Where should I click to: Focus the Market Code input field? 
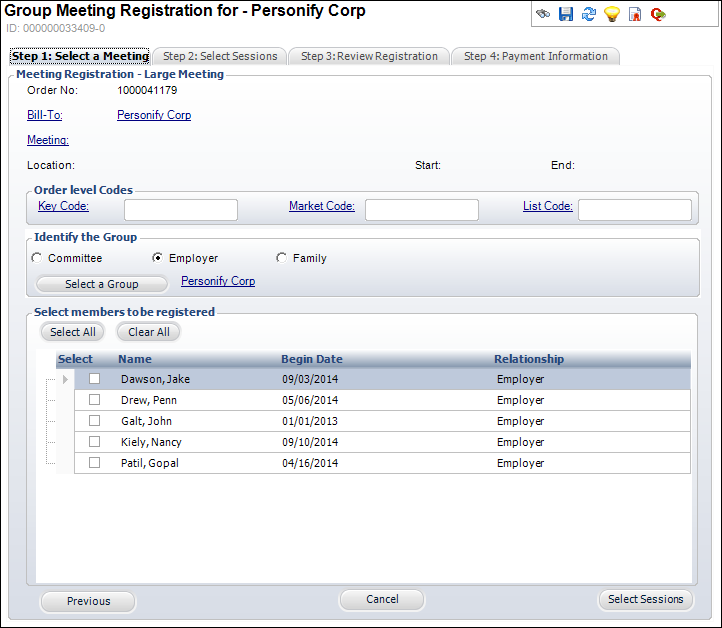(422, 210)
